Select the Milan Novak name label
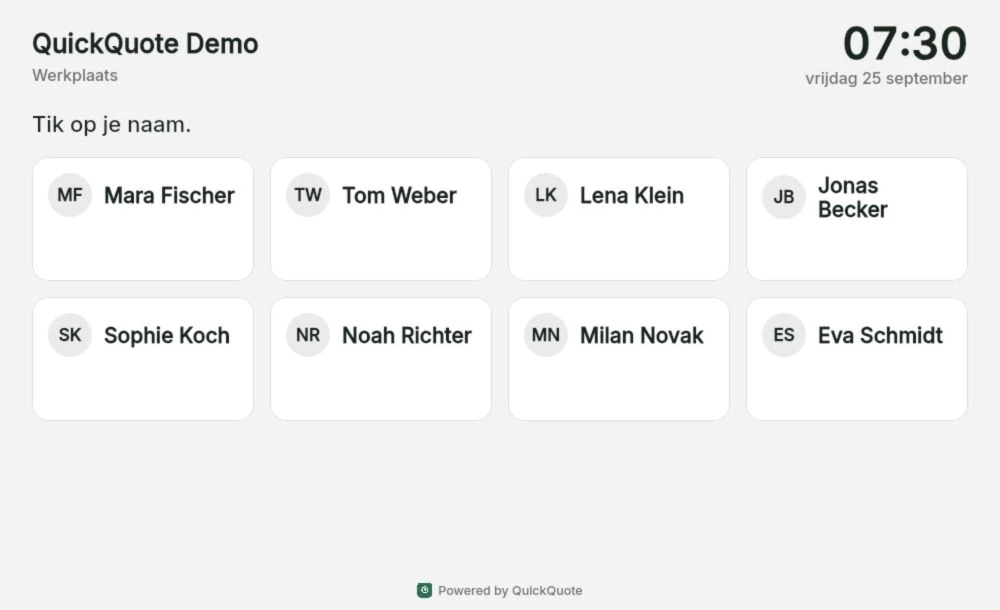1000x610 pixels. tap(642, 336)
